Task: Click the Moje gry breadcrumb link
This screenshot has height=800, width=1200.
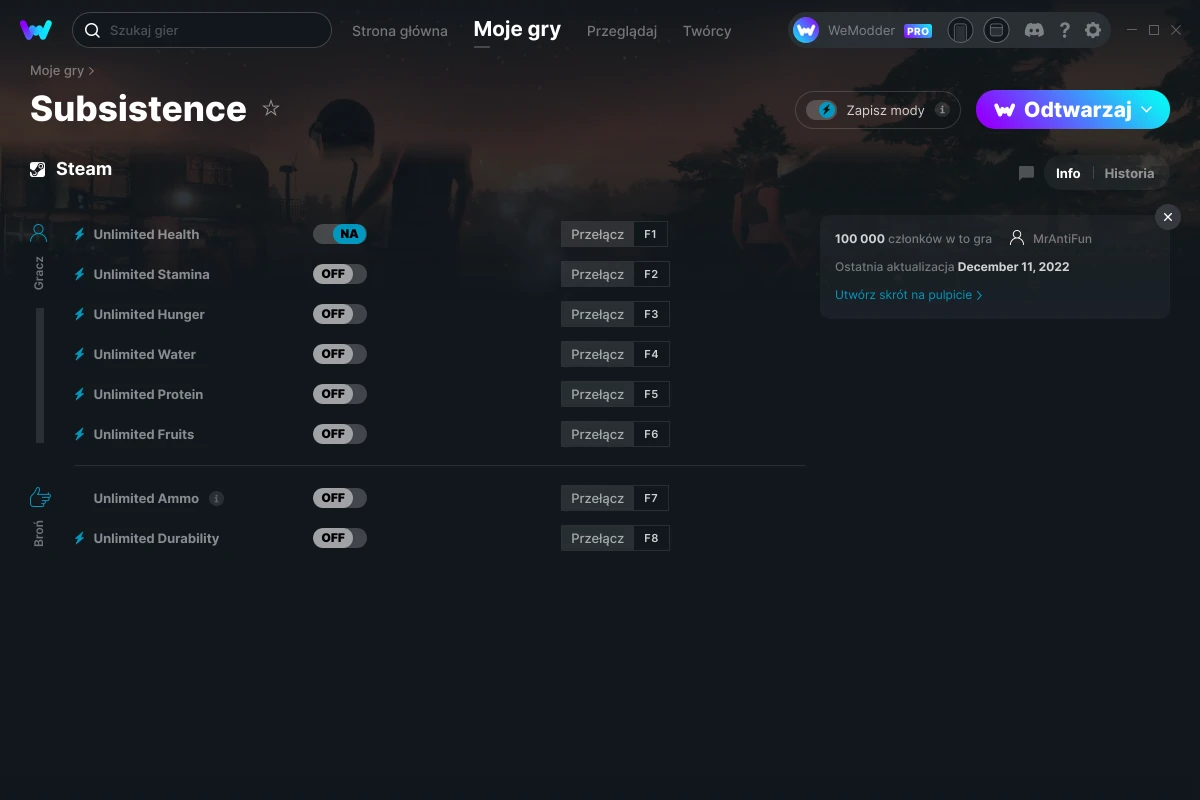Action: pos(57,71)
